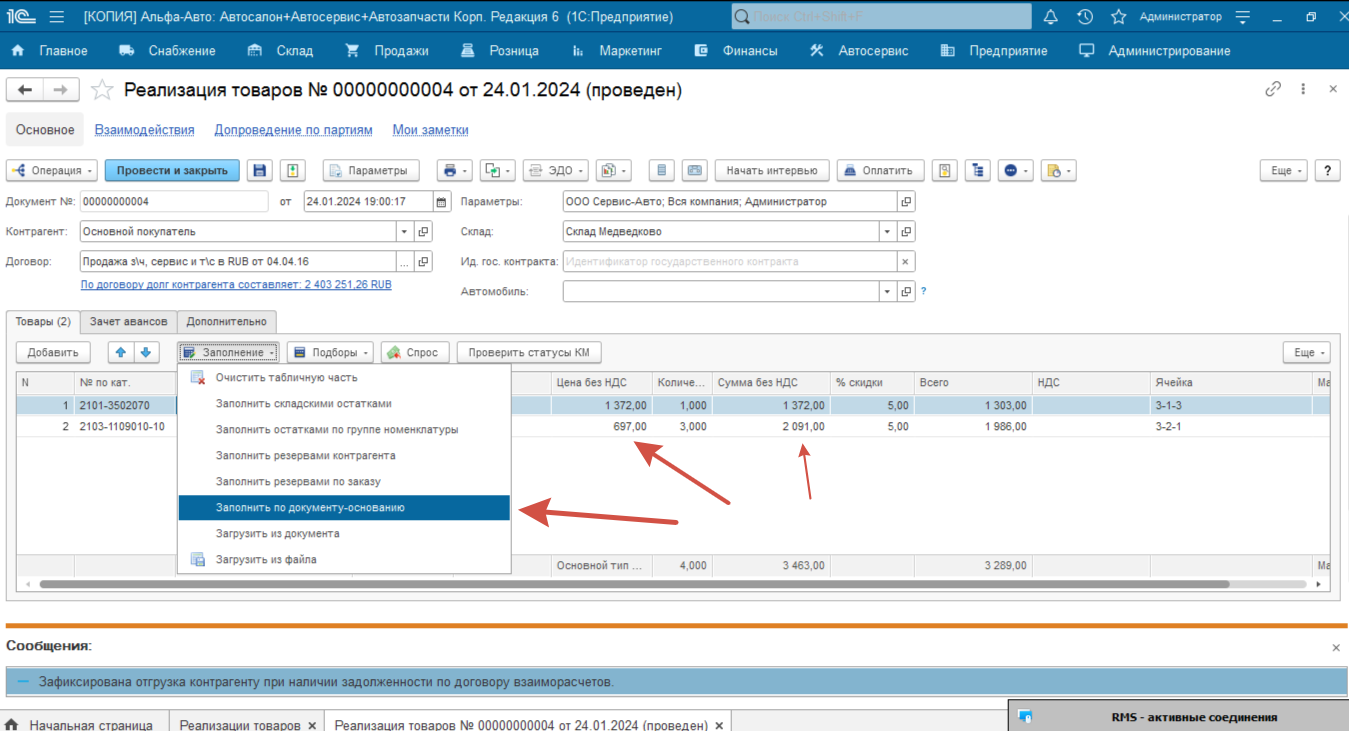Viewport: 1349px width, 731px height.
Task: Open the top toolbar Еще menu
Action: [x=1285, y=171]
